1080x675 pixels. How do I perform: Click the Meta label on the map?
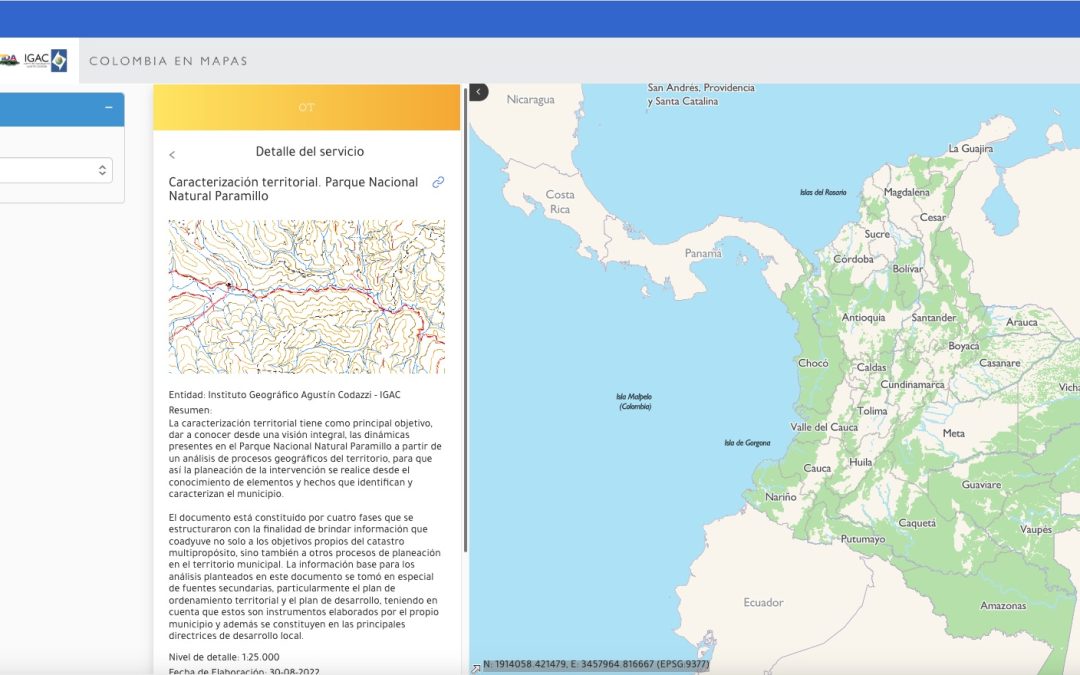pos(953,433)
